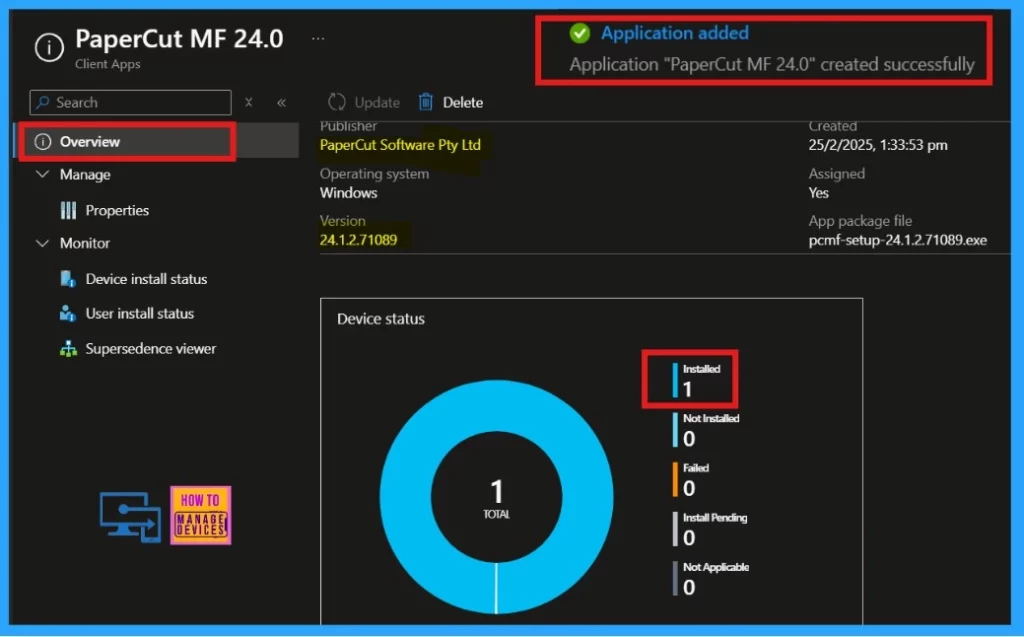
Task: Click the Delete button label
Action: pos(463,103)
